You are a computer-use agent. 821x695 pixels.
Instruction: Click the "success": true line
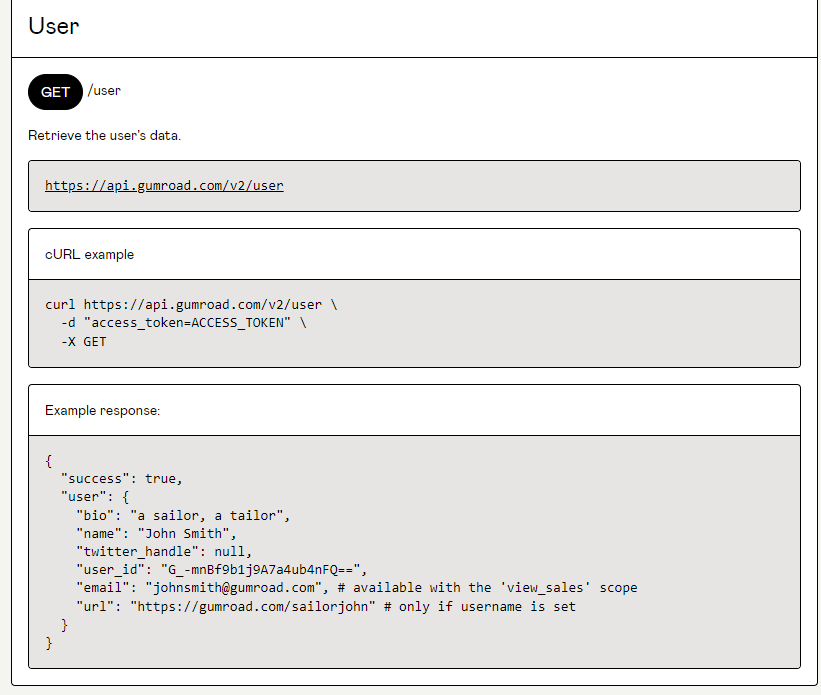pyautogui.click(x=121, y=479)
